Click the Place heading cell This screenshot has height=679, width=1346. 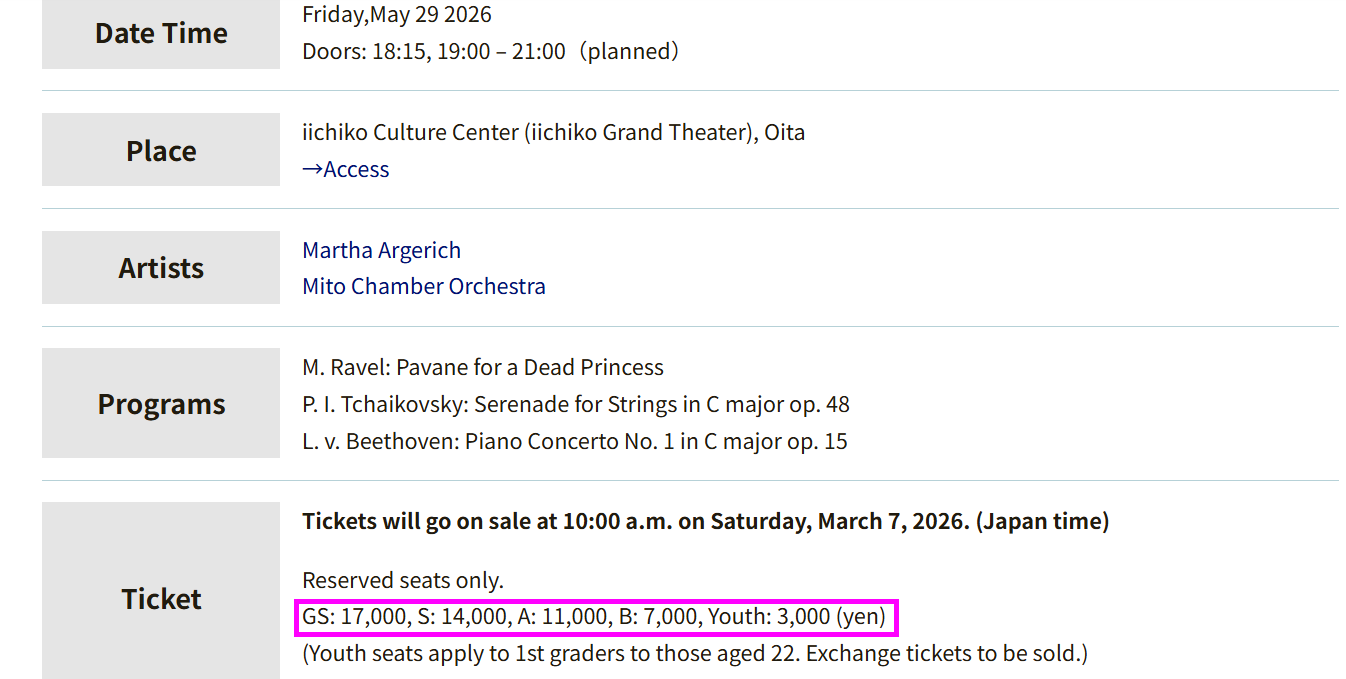coord(161,151)
